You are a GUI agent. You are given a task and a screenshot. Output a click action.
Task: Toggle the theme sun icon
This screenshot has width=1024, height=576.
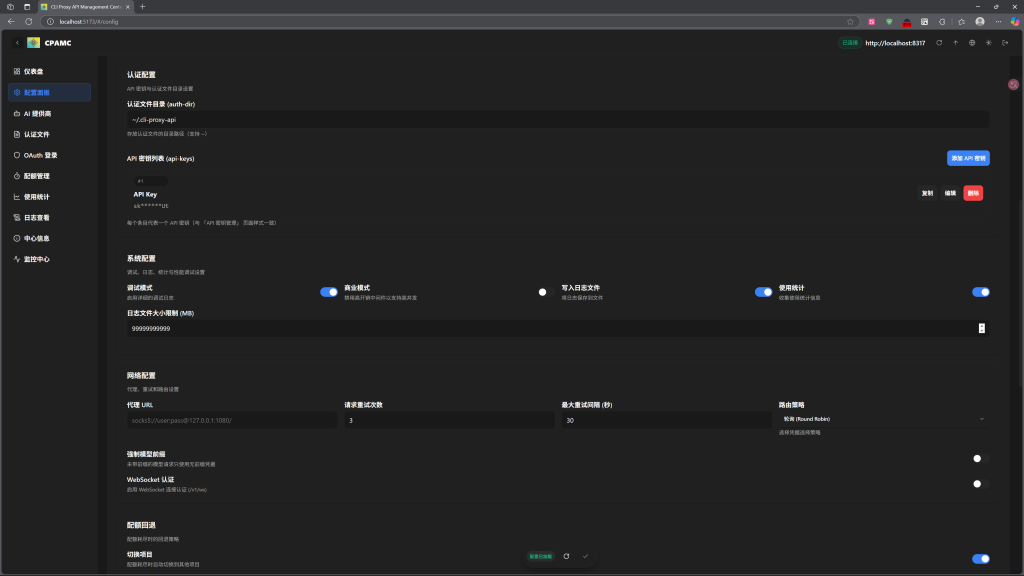[x=989, y=42]
